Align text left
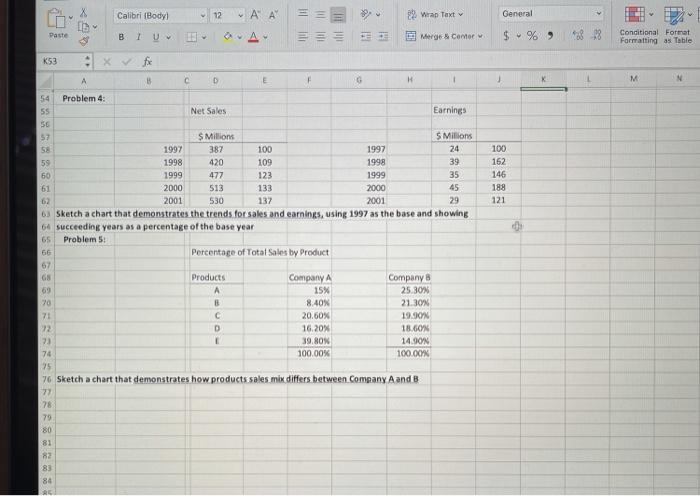The height and width of the screenshot is (496, 700). (x=303, y=37)
